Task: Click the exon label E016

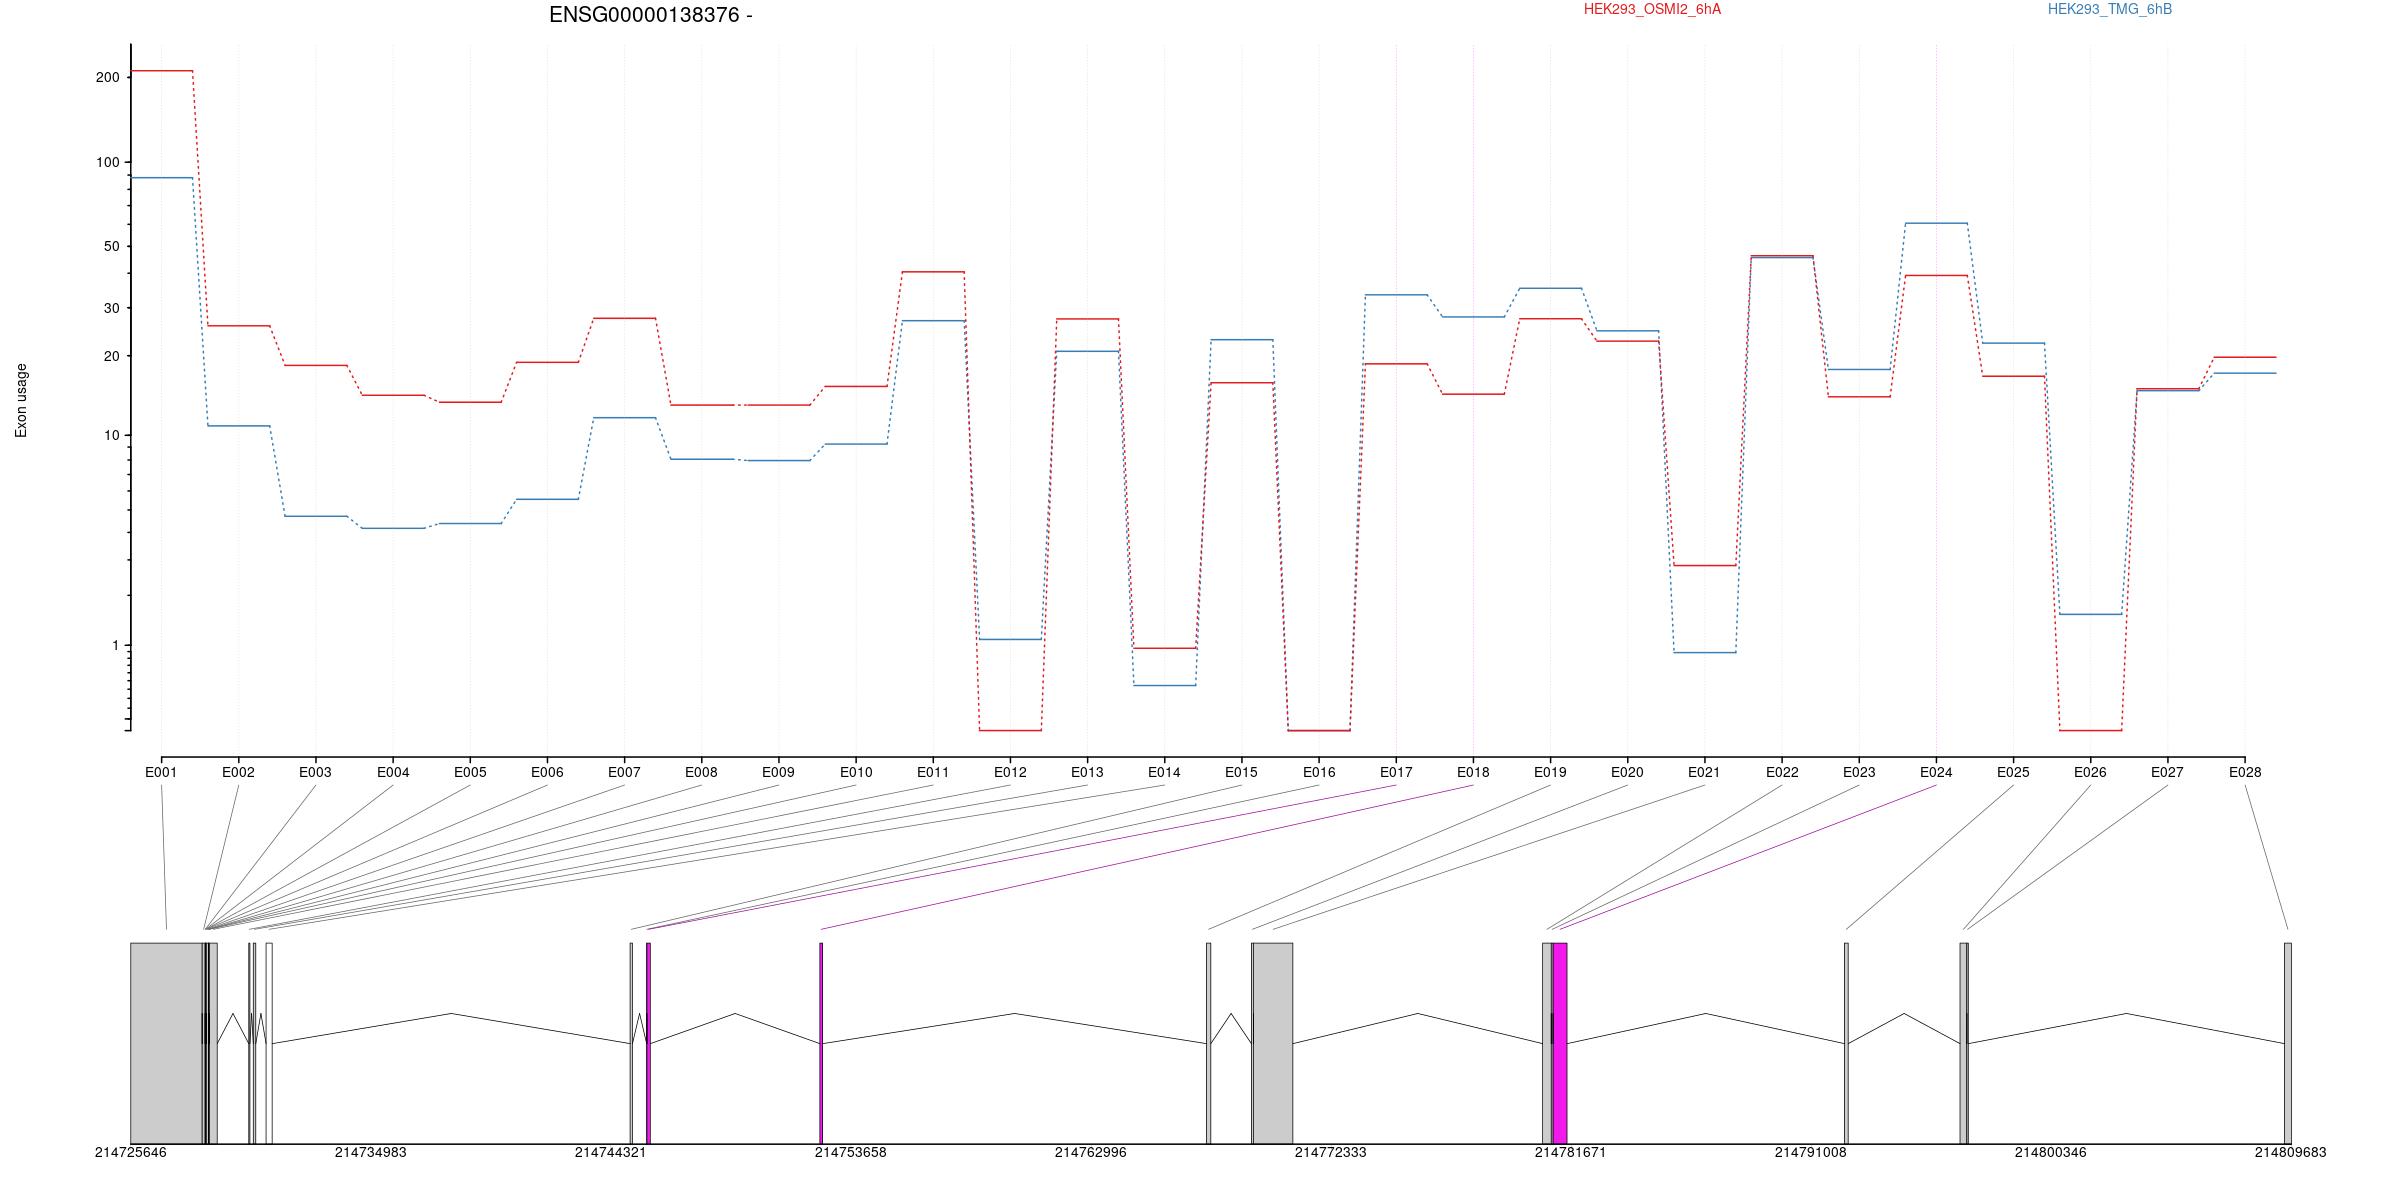Action: pyautogui.click(x=1319, y=772)
